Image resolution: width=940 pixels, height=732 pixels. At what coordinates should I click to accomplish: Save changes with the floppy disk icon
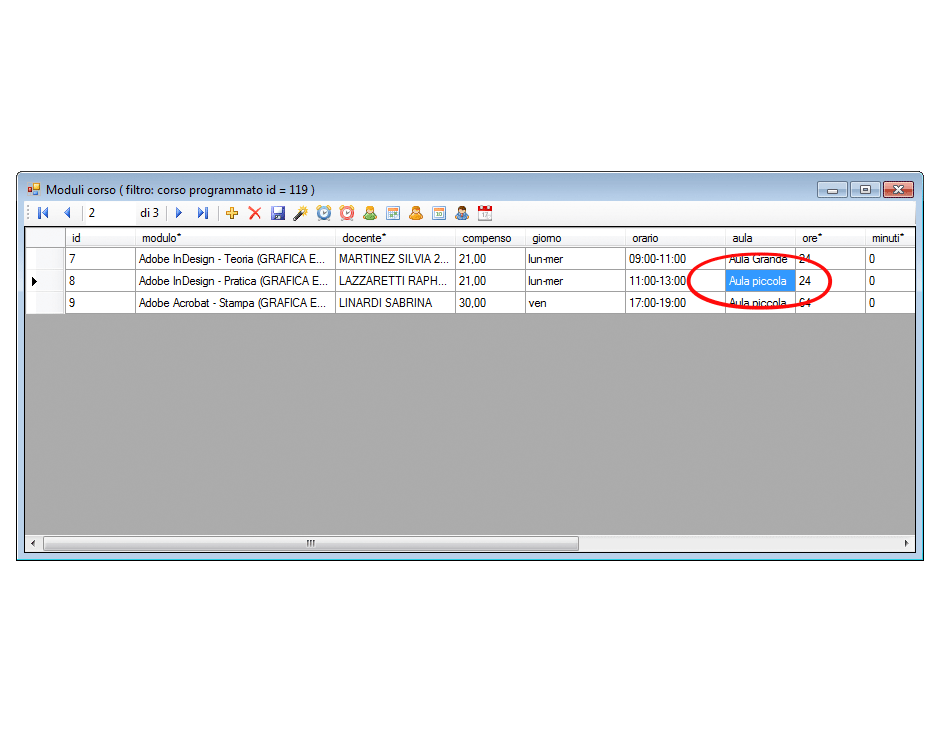278,213
